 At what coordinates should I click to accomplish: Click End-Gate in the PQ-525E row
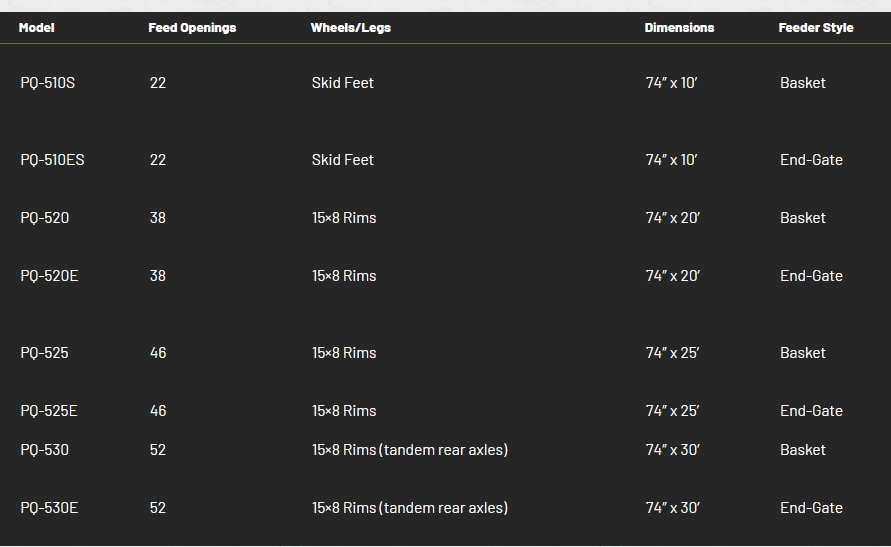(811, 411)
